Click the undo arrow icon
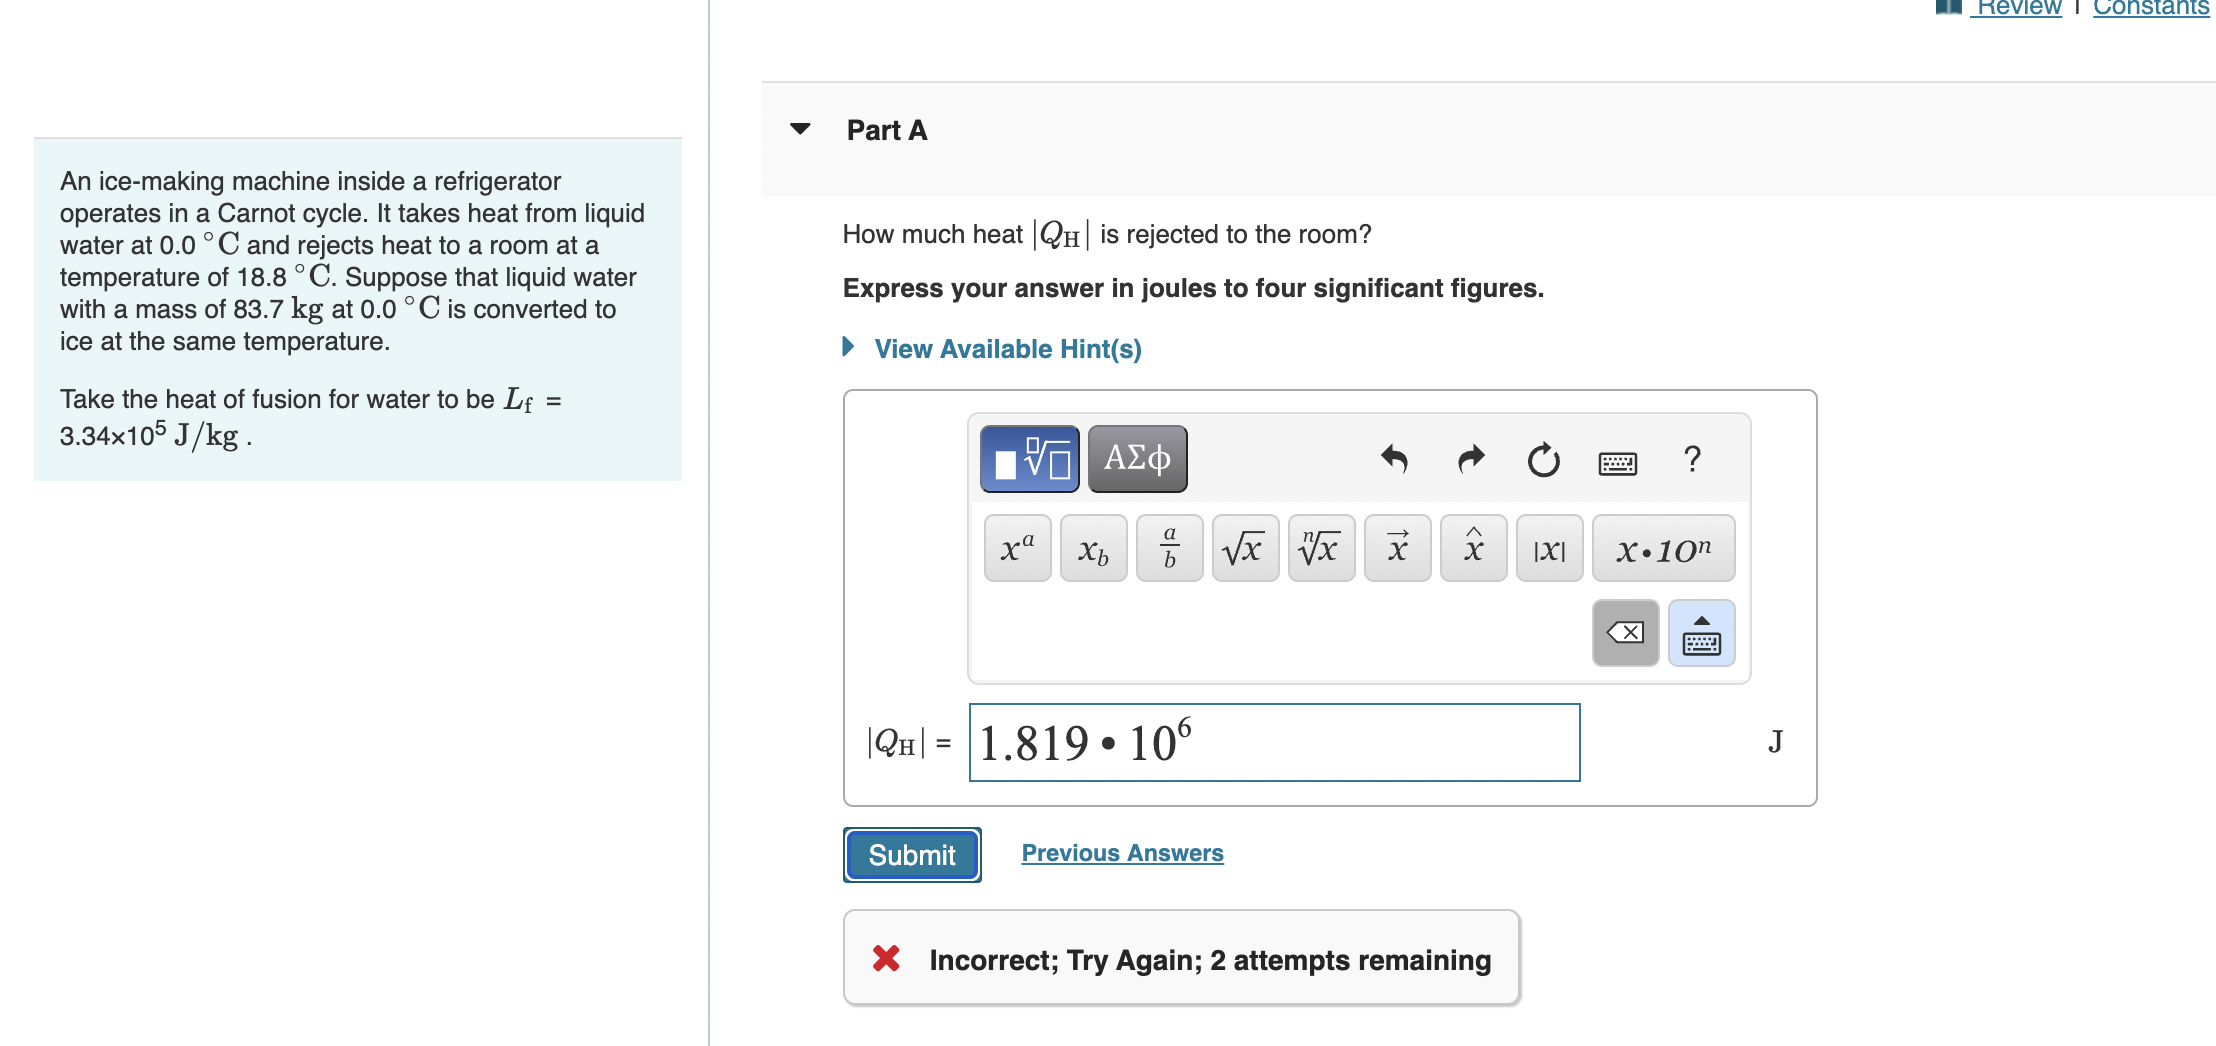Image resolution: width=2216 pixels, height=1046 pixels. tap(1394, 459)
